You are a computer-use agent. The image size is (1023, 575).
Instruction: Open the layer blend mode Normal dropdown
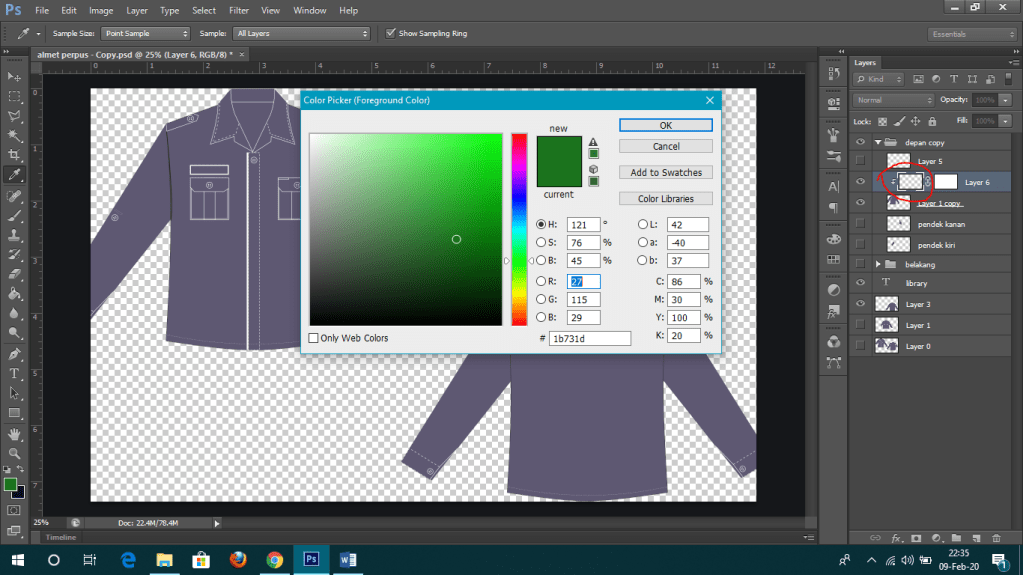(893, 100)
